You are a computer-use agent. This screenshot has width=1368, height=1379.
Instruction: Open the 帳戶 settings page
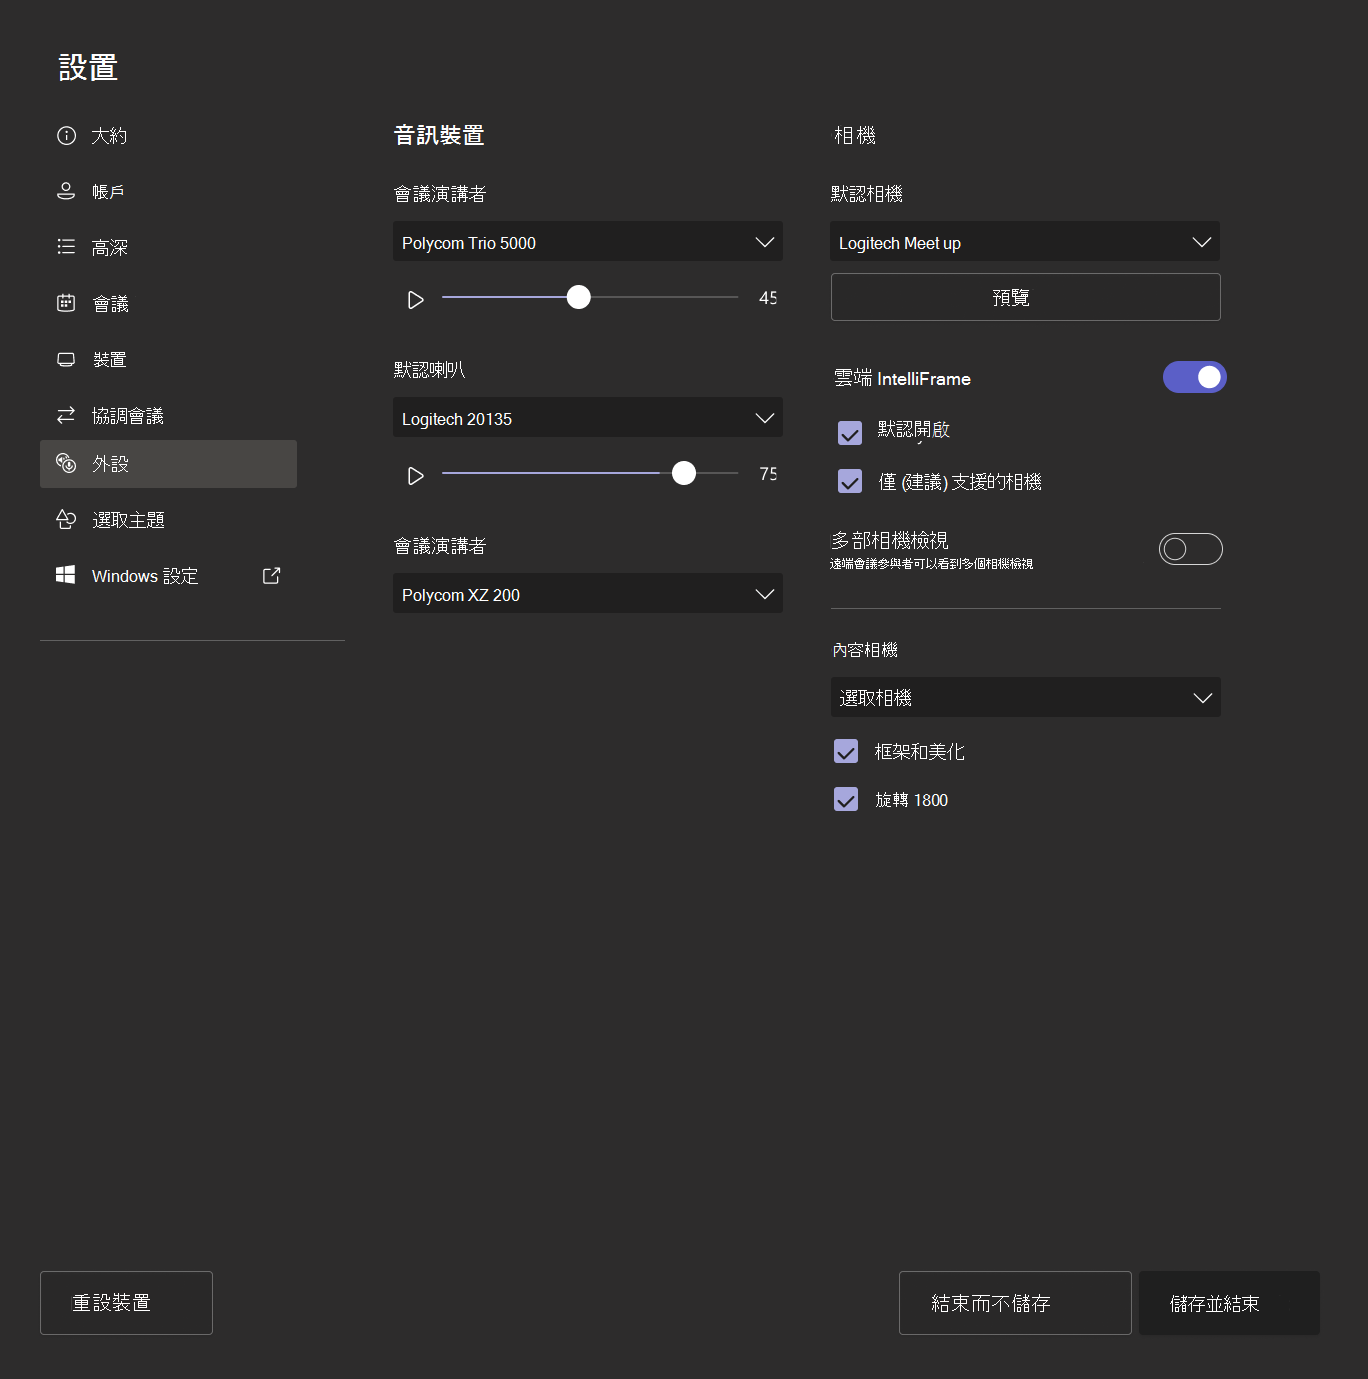click(168, 192)
